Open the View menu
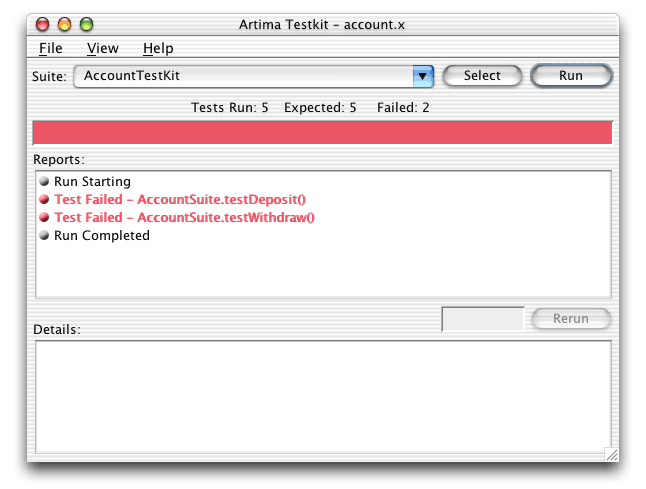Screen dimensions: 646x489 tap(103, 49)
